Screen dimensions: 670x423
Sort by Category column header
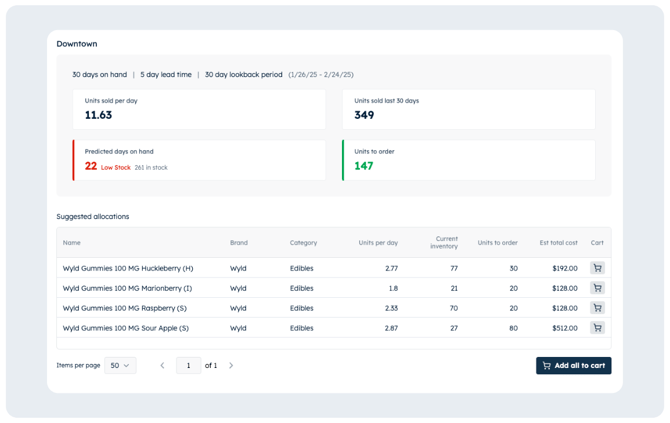[x=303, y=243]
